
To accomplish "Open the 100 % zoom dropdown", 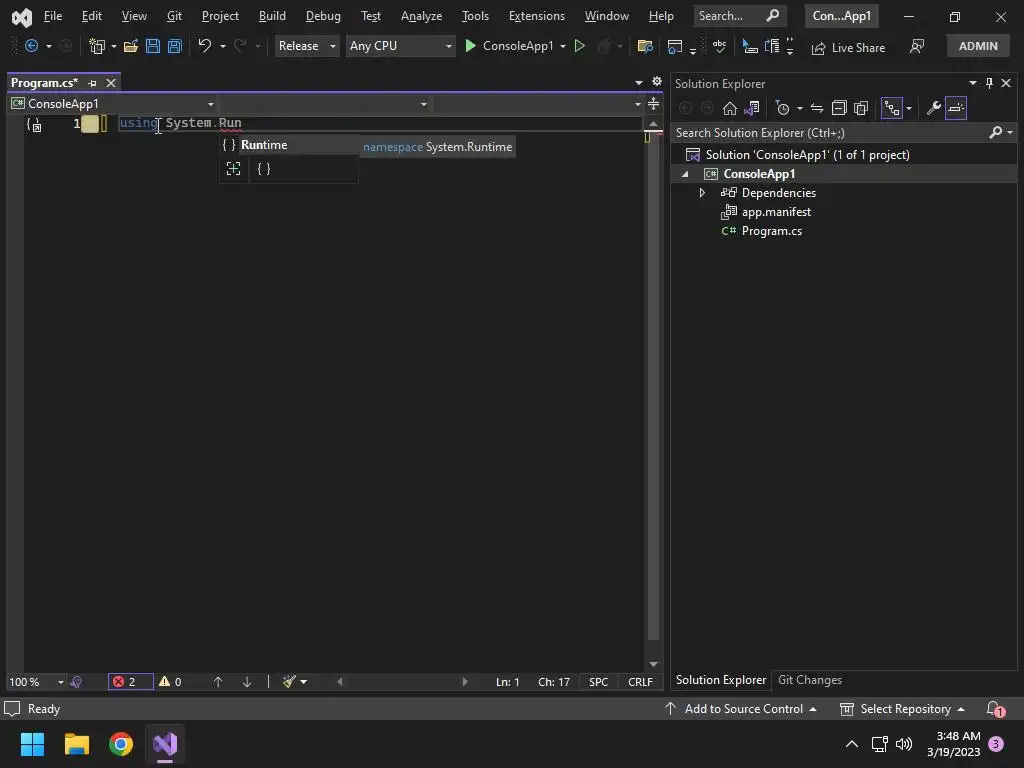I will [x=36, y=682].
